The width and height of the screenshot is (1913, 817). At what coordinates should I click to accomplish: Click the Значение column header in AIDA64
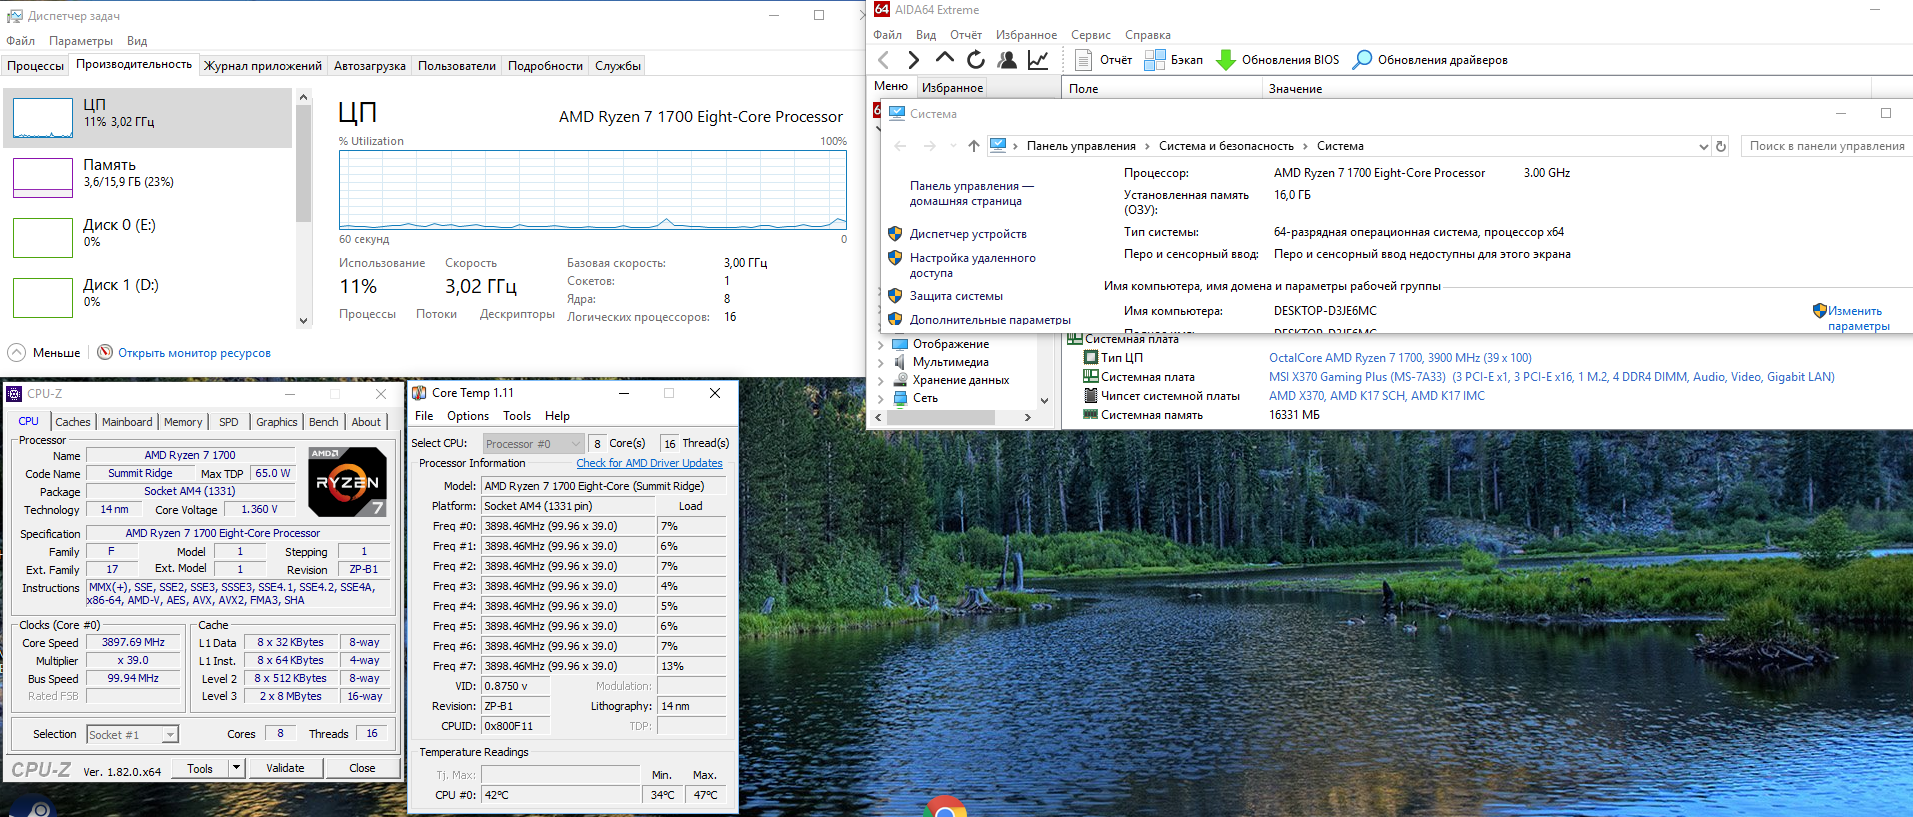[x=1295, y=89]
